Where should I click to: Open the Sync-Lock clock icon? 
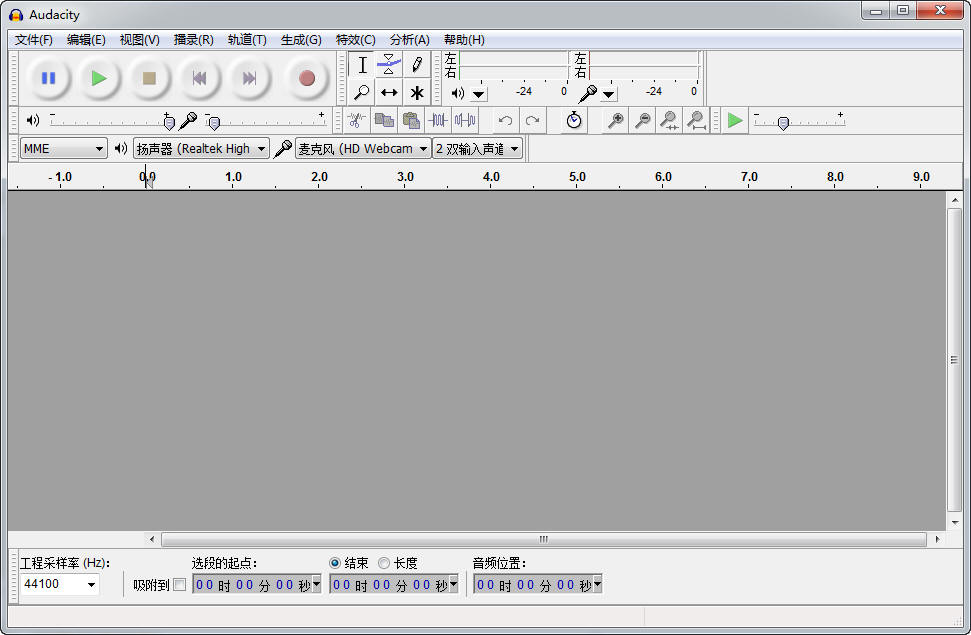(574, 120)
